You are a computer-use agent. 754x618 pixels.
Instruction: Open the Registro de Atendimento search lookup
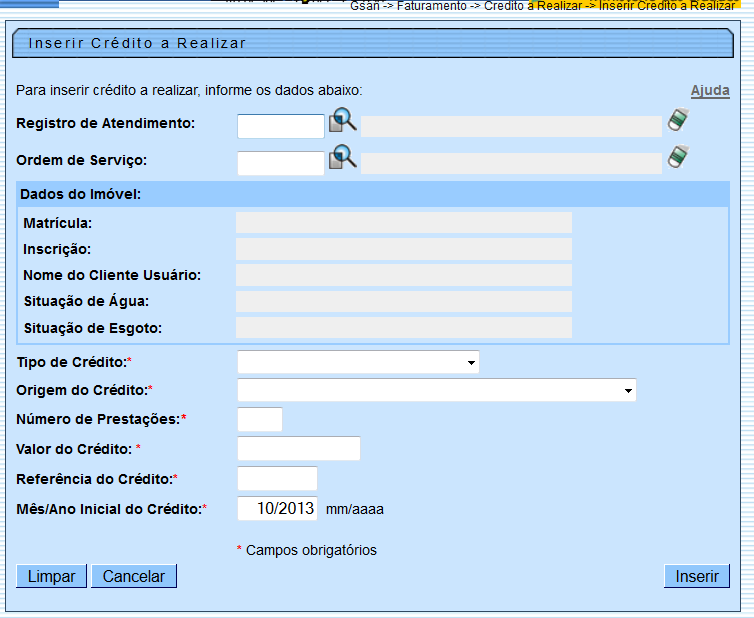(x=343, y=122)
